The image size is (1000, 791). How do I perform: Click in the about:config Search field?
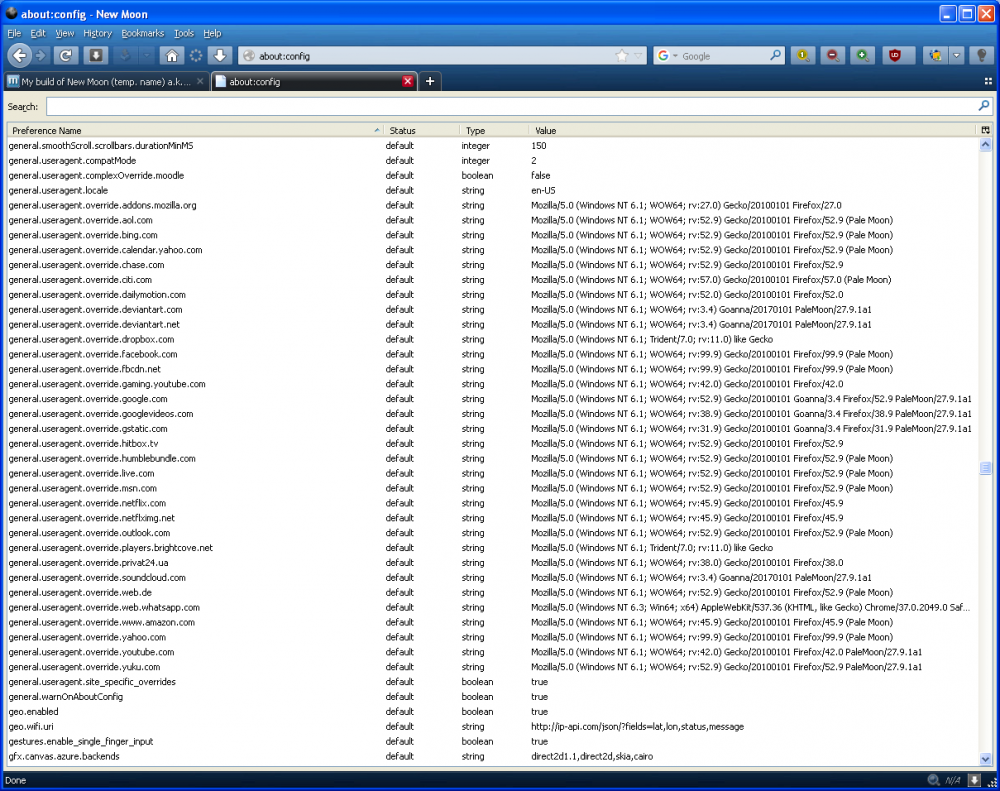pos(510,106)
